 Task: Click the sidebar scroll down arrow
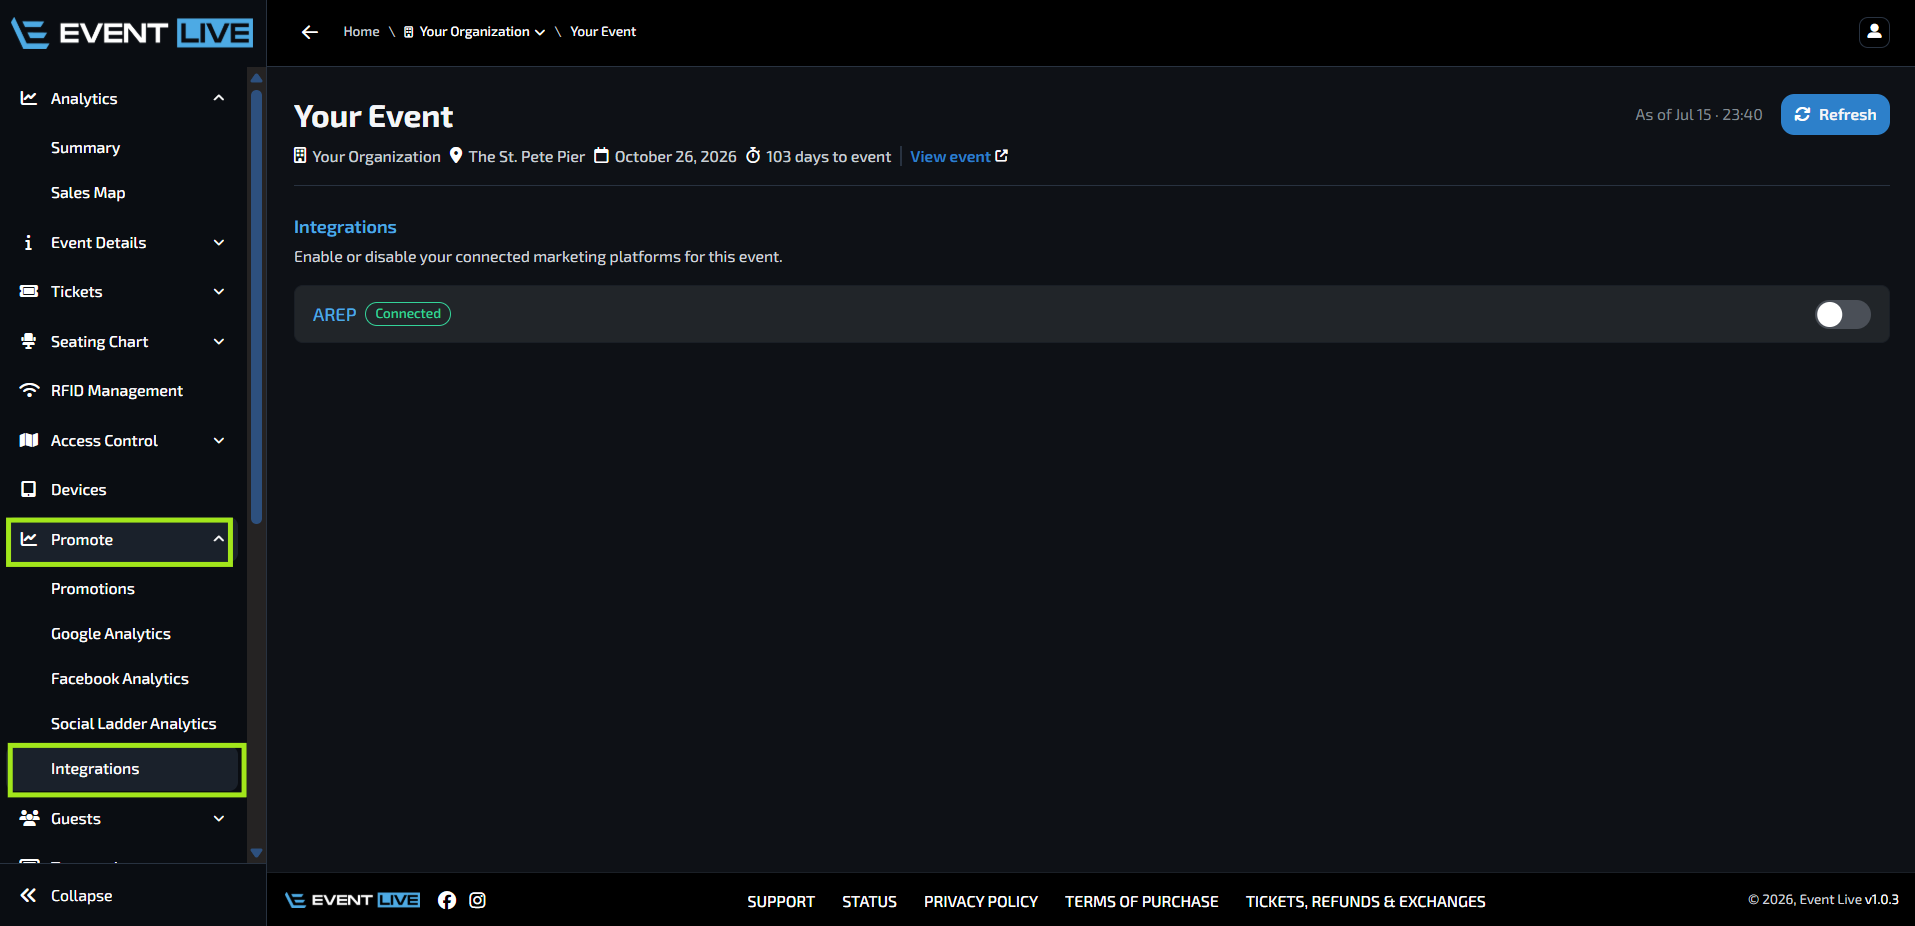pos(256,853)
